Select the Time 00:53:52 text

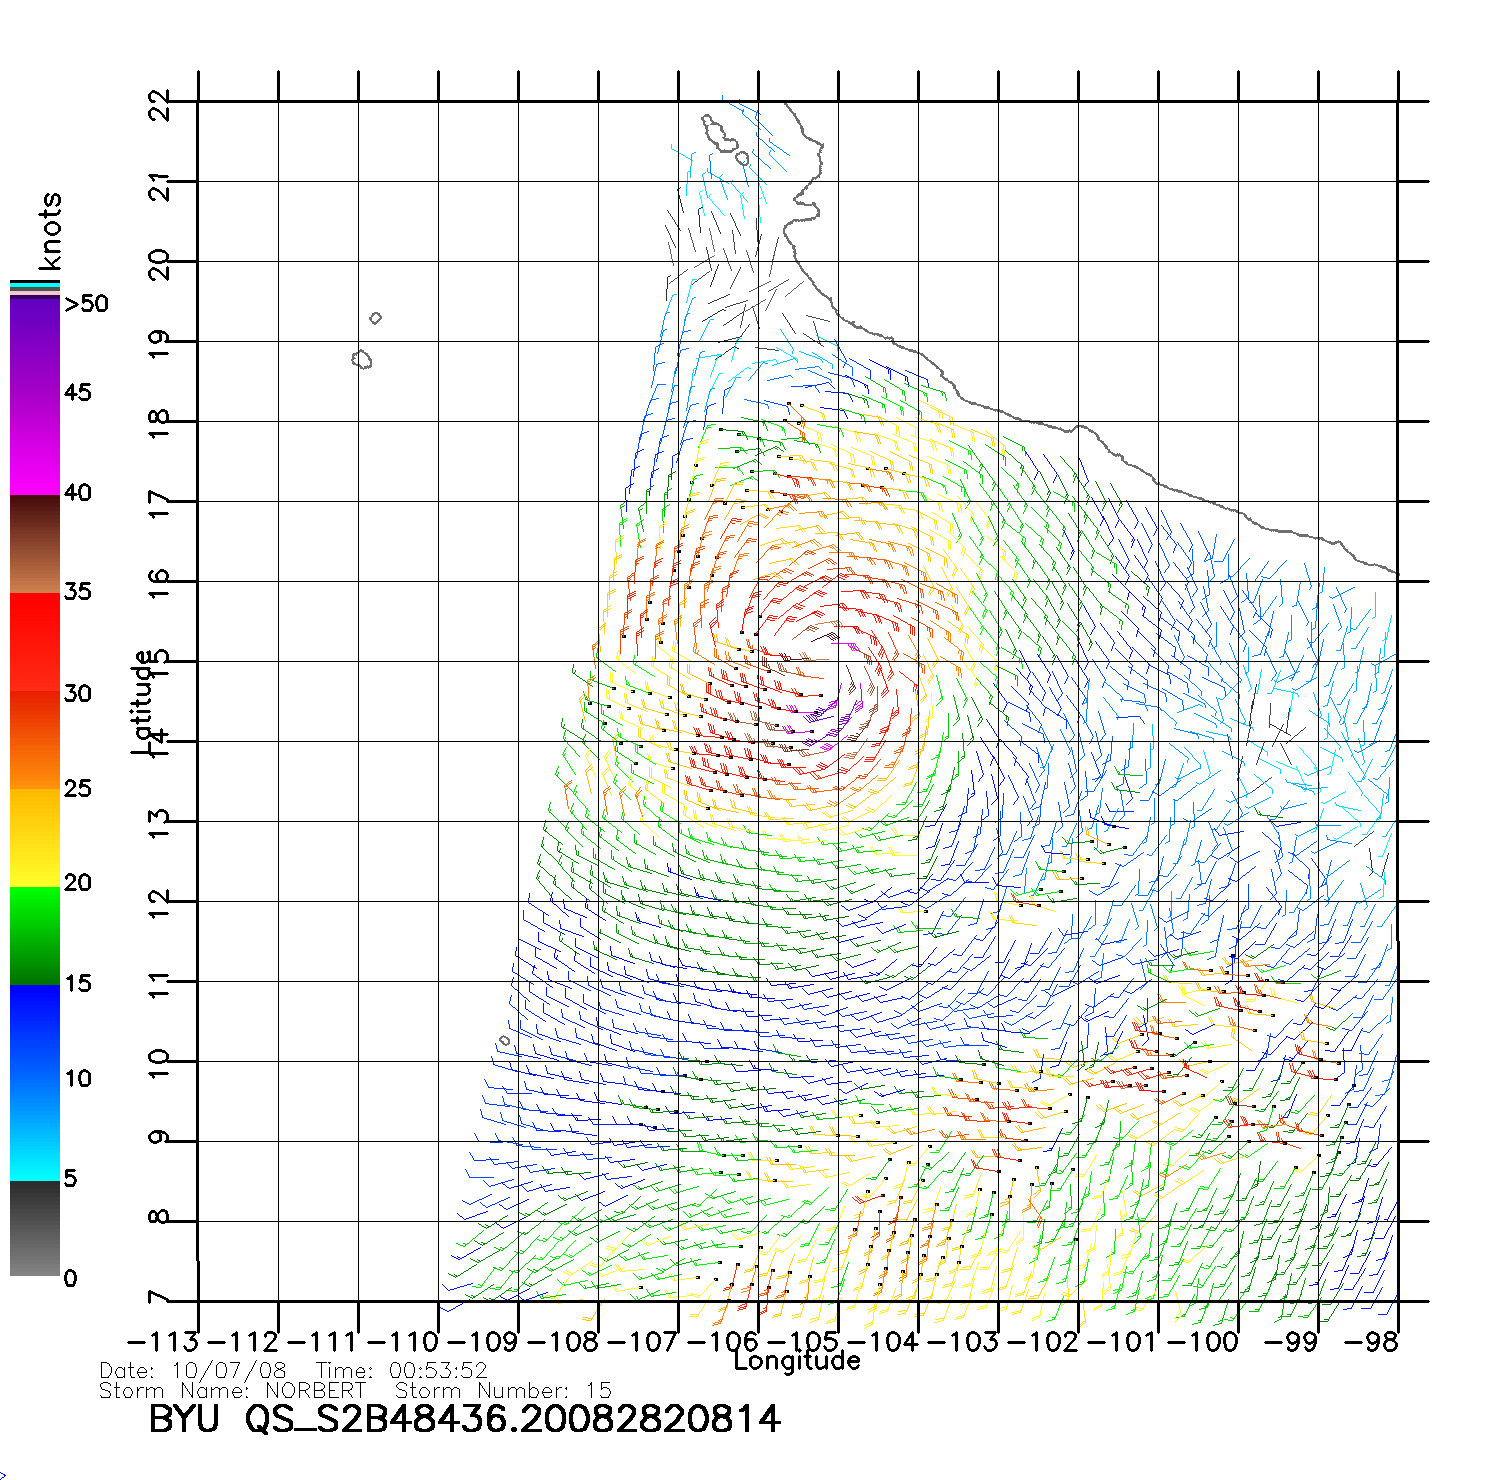click(x=401, y=1371)
